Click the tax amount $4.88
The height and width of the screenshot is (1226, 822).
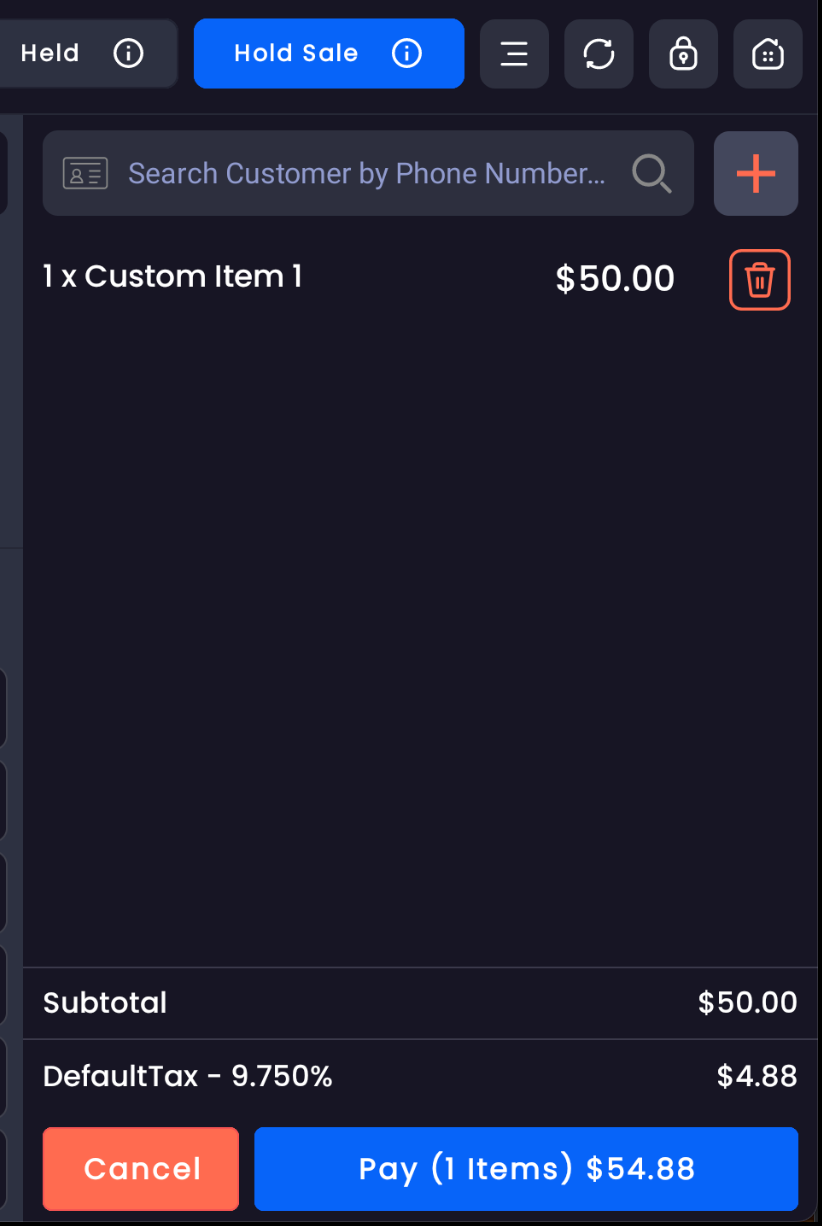757,1076
